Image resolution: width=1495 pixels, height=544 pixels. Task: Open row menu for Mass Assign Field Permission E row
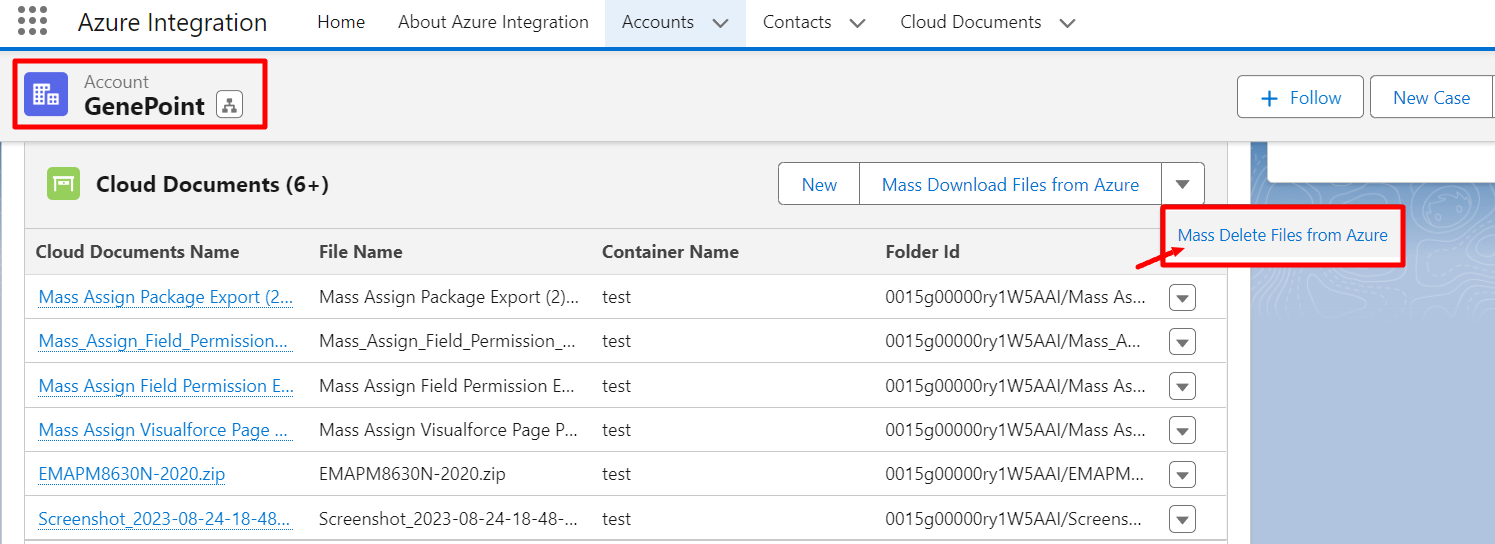[x=1182, y=387]
